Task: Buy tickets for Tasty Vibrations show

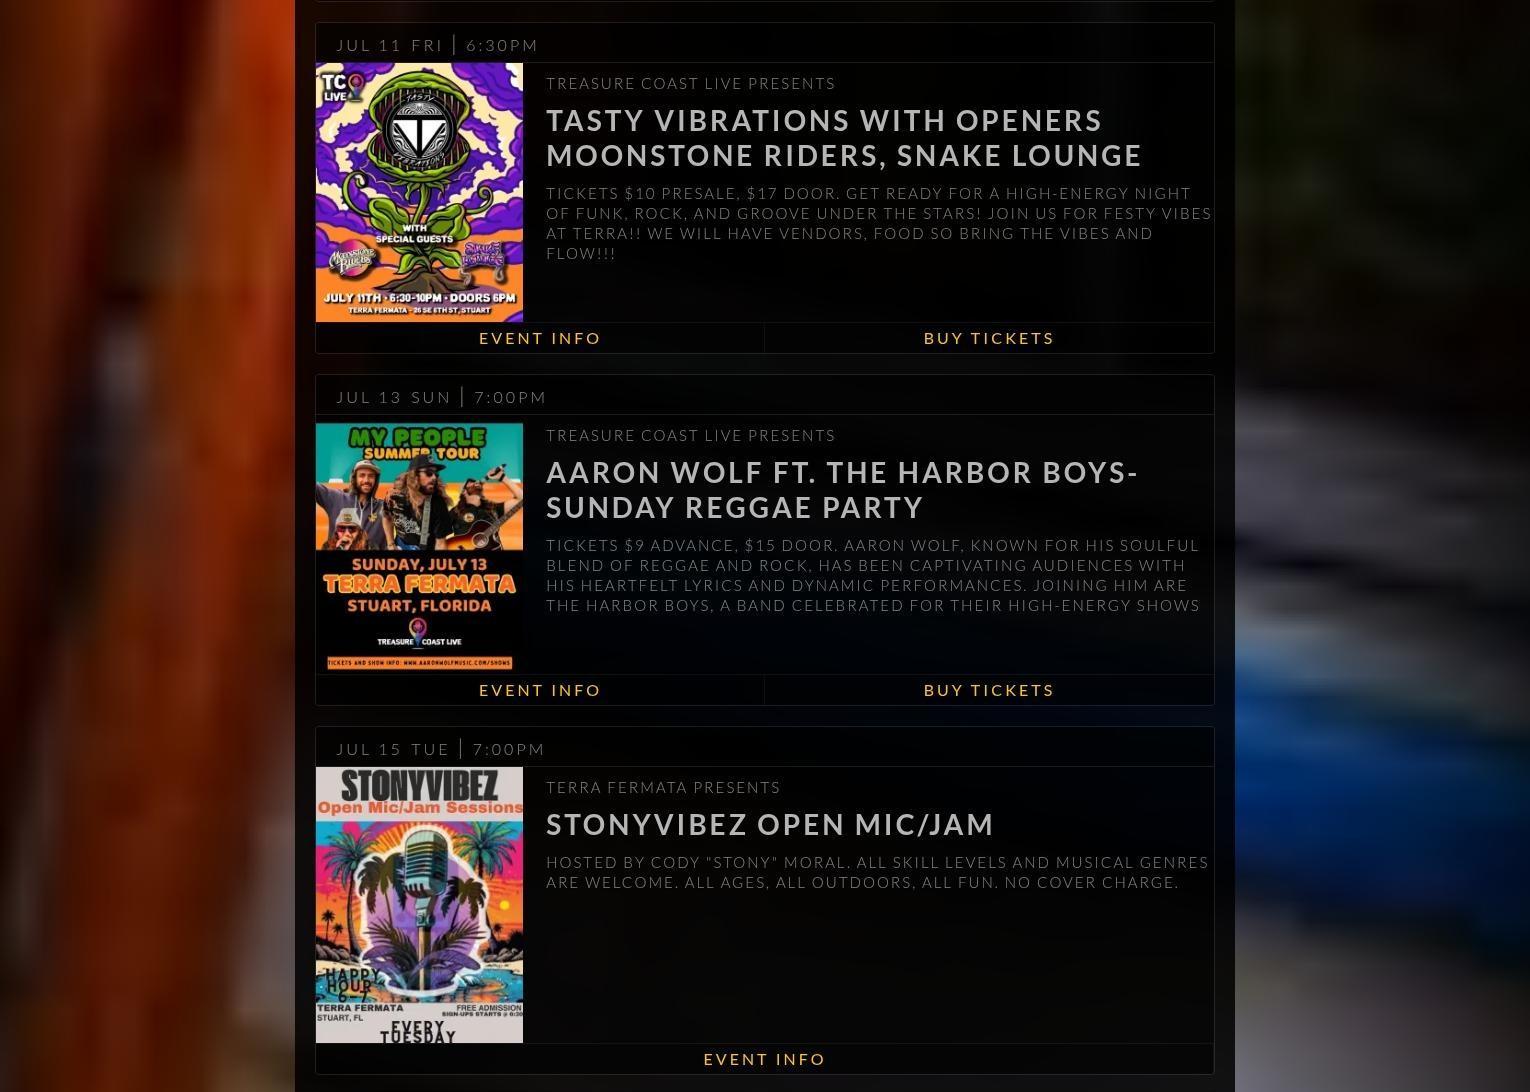Action: [989, 338]
